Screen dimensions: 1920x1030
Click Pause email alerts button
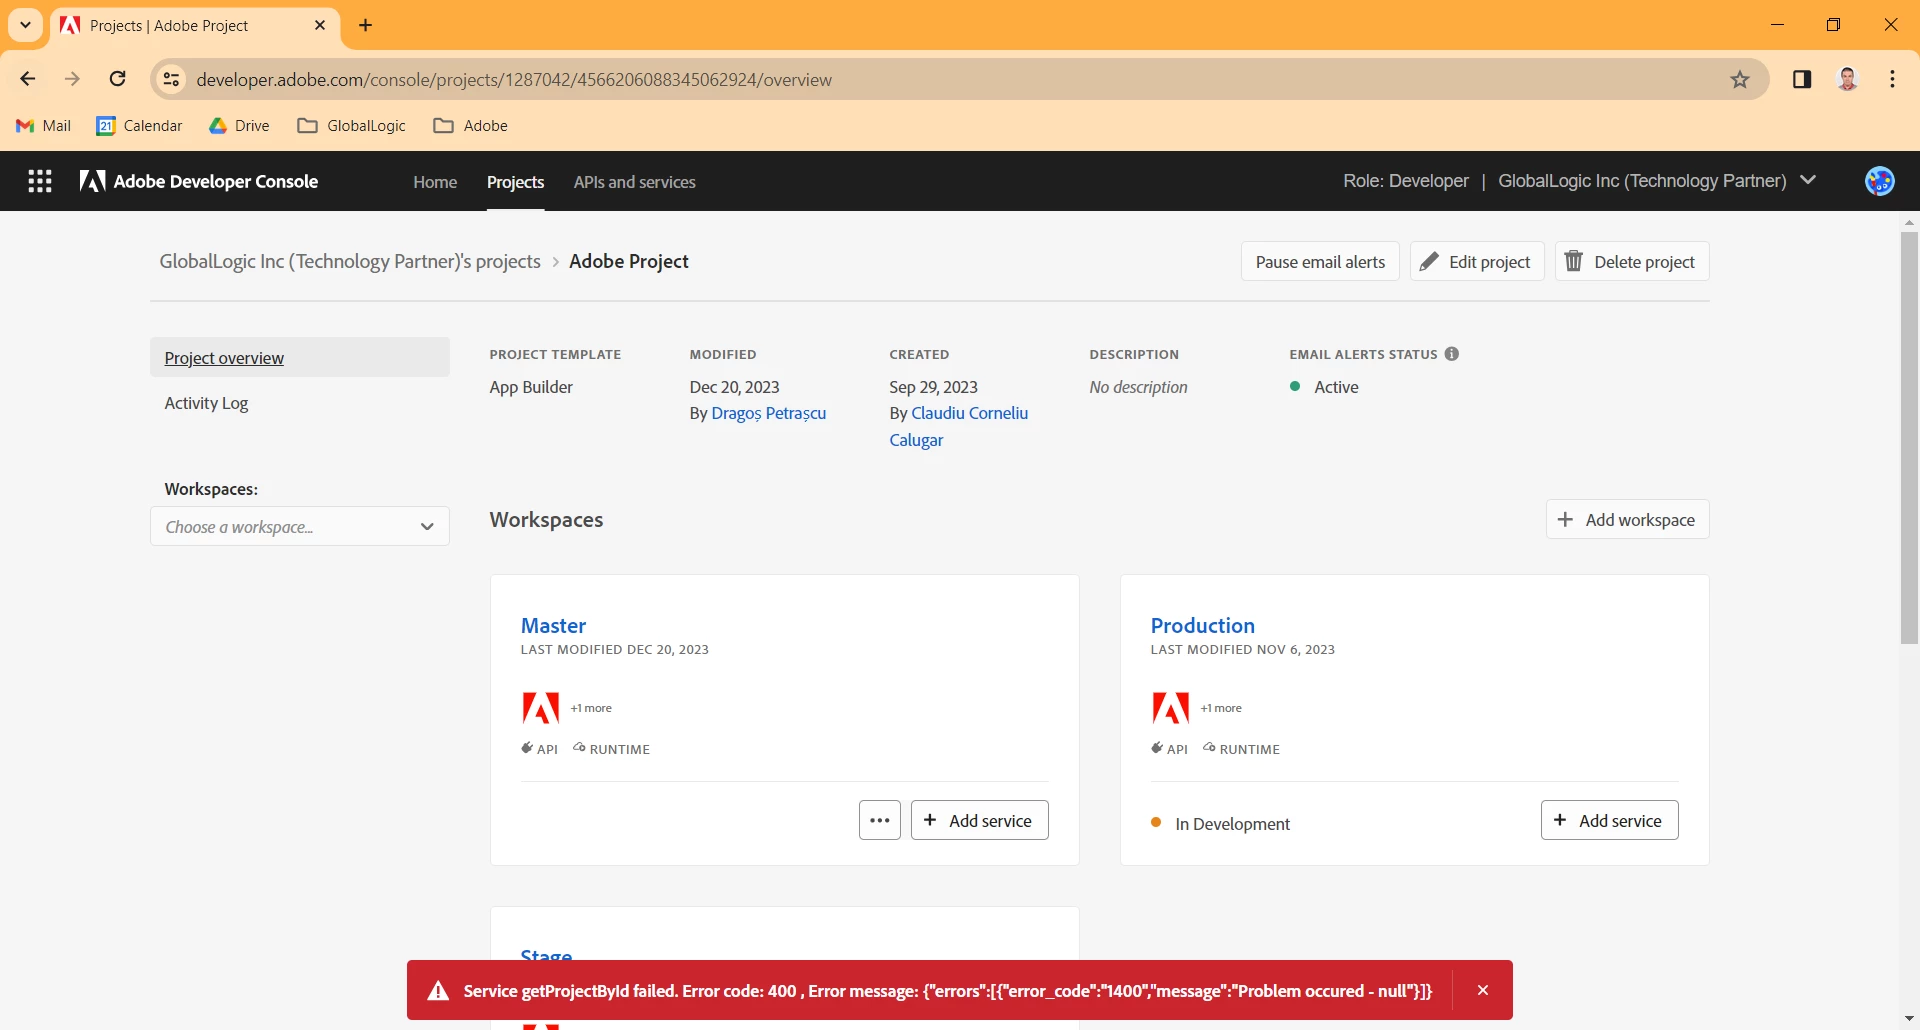click(x=1320, y=261)
